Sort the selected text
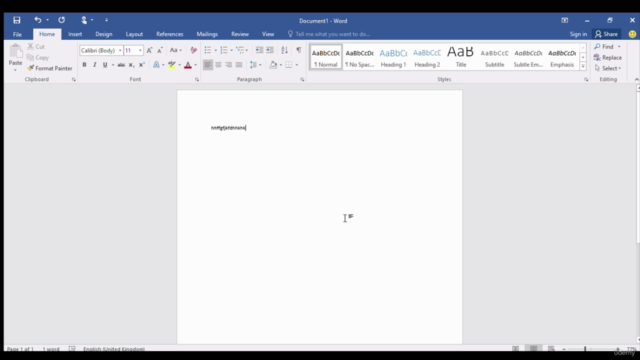The height and width of the screenshot is (360, 640). [x=284, y=50]
